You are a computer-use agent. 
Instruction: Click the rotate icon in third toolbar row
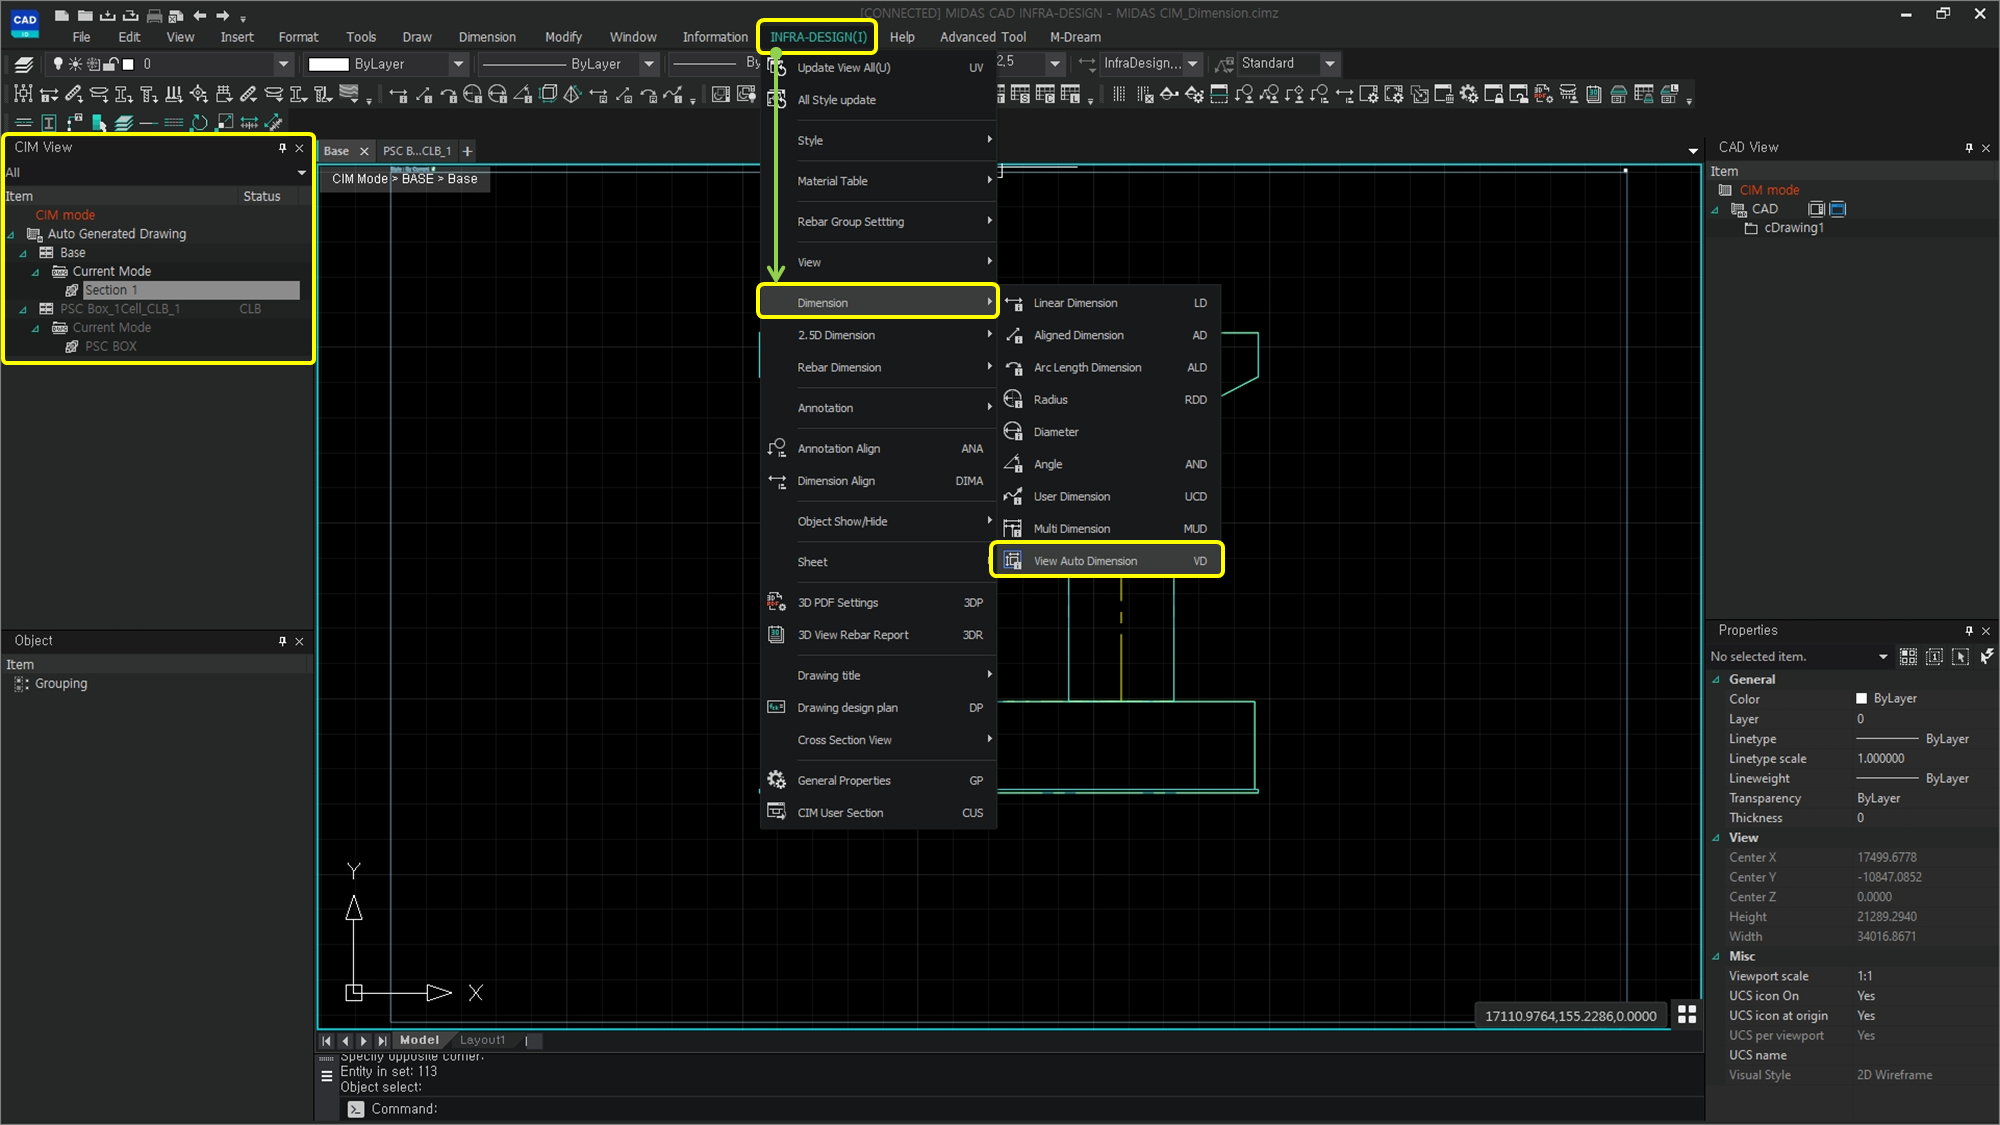point(199,122)
